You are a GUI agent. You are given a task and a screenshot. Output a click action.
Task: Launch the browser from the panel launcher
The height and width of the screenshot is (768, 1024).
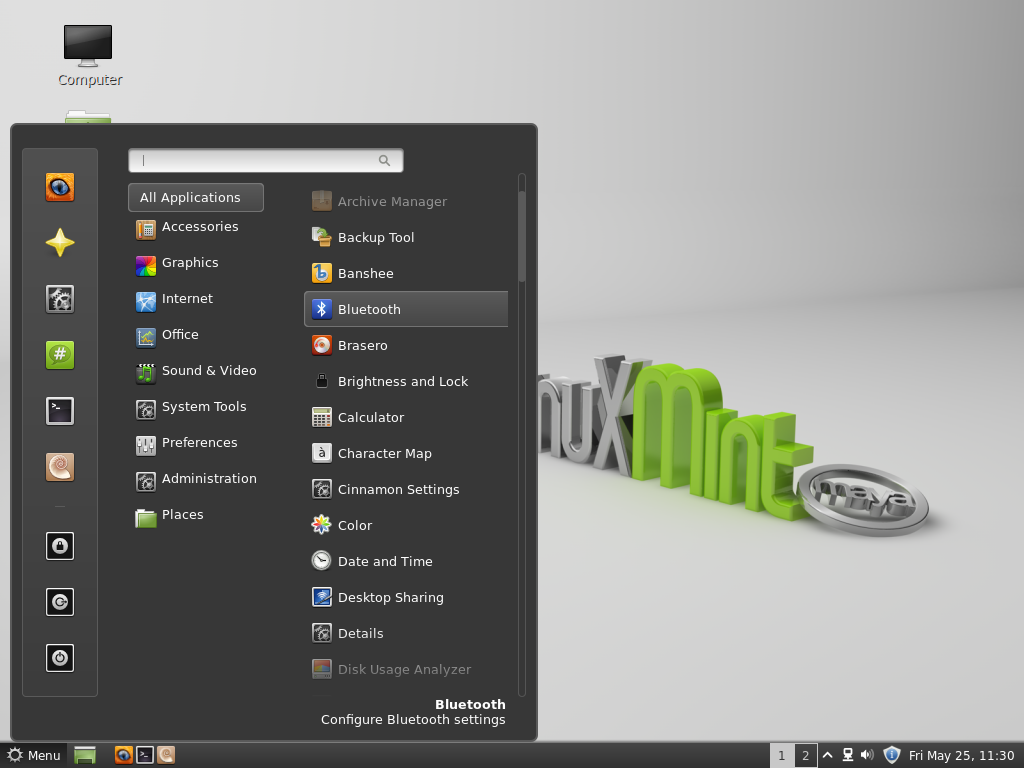(x=123, y=756)
